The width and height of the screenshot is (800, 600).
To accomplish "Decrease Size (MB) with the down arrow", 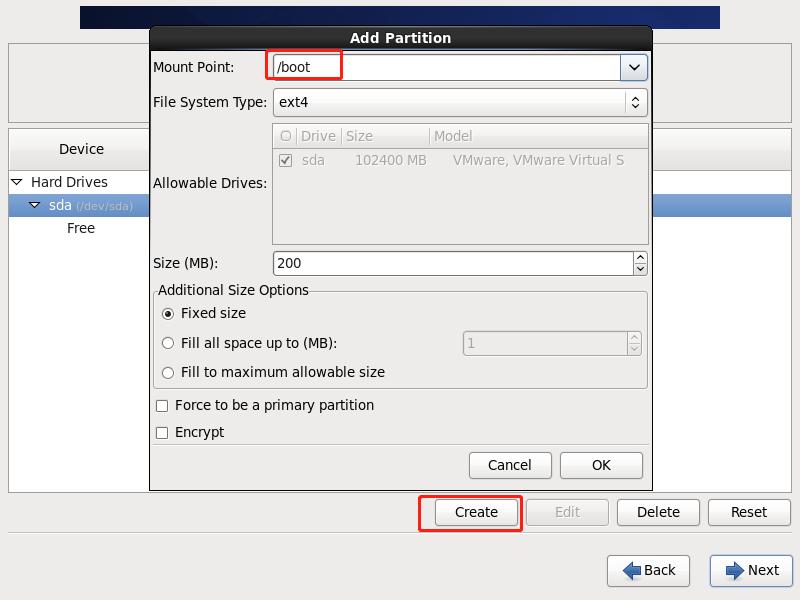I will (x=640, y=269).
